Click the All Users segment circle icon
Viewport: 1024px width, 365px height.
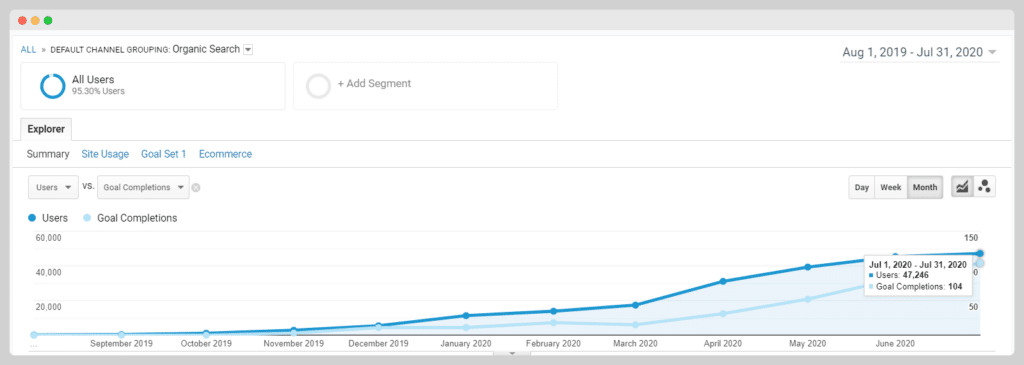[x=52, y=86]
